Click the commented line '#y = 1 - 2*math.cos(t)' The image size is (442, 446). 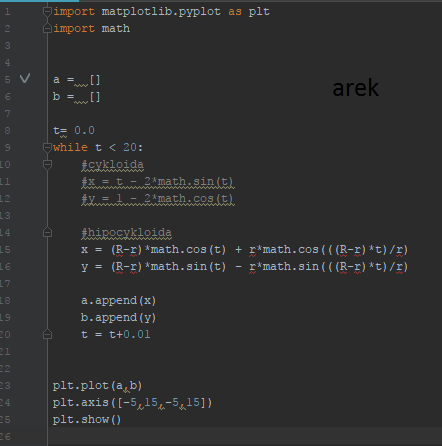pos(158,199)
